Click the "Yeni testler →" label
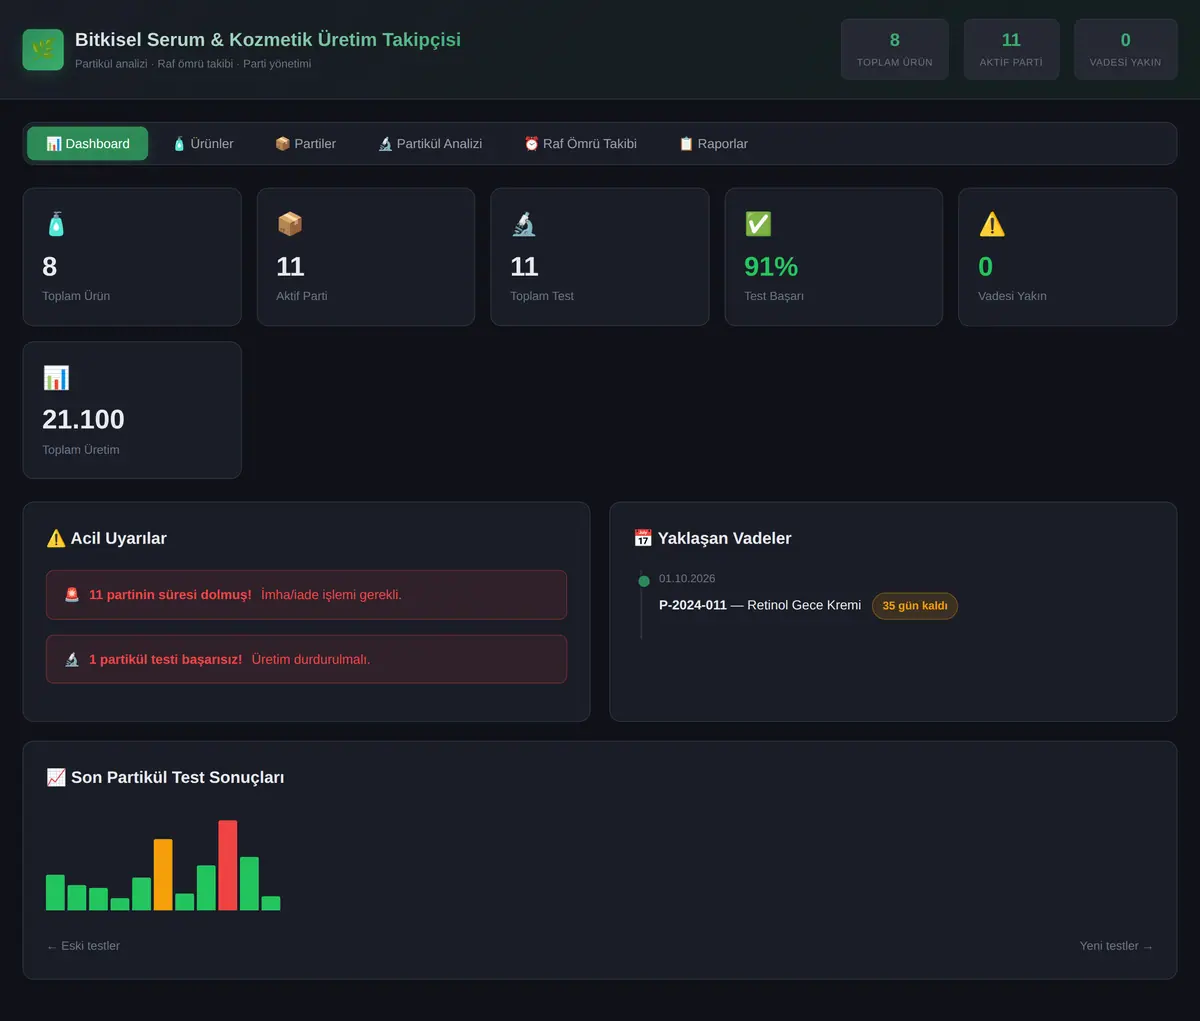Screen dimensions: 1200x1021 point(1116,946)
